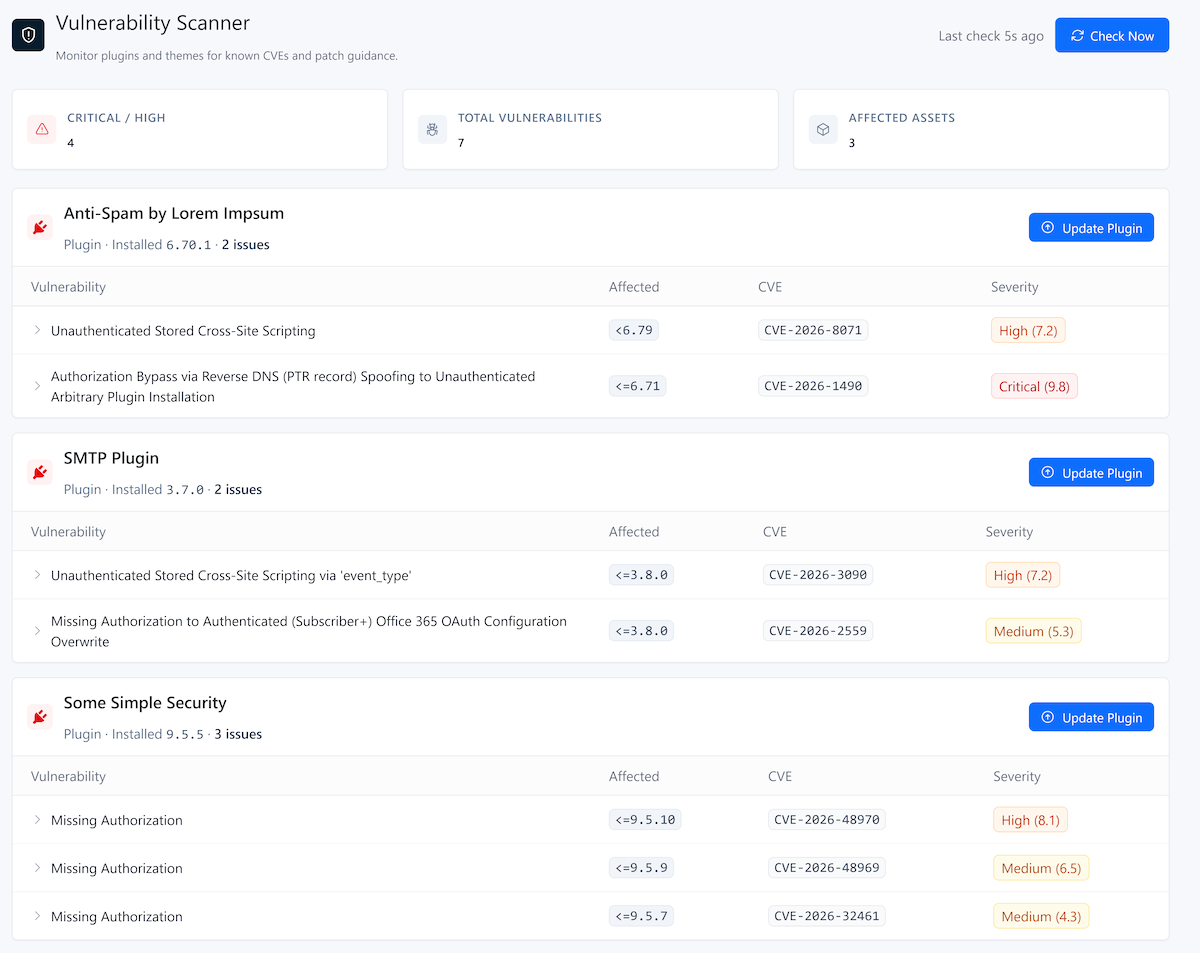Viewport: 1200px width, 953px height.
Task: Click the Critical / High warning triangle icon
Action: [x=42, y=129]
